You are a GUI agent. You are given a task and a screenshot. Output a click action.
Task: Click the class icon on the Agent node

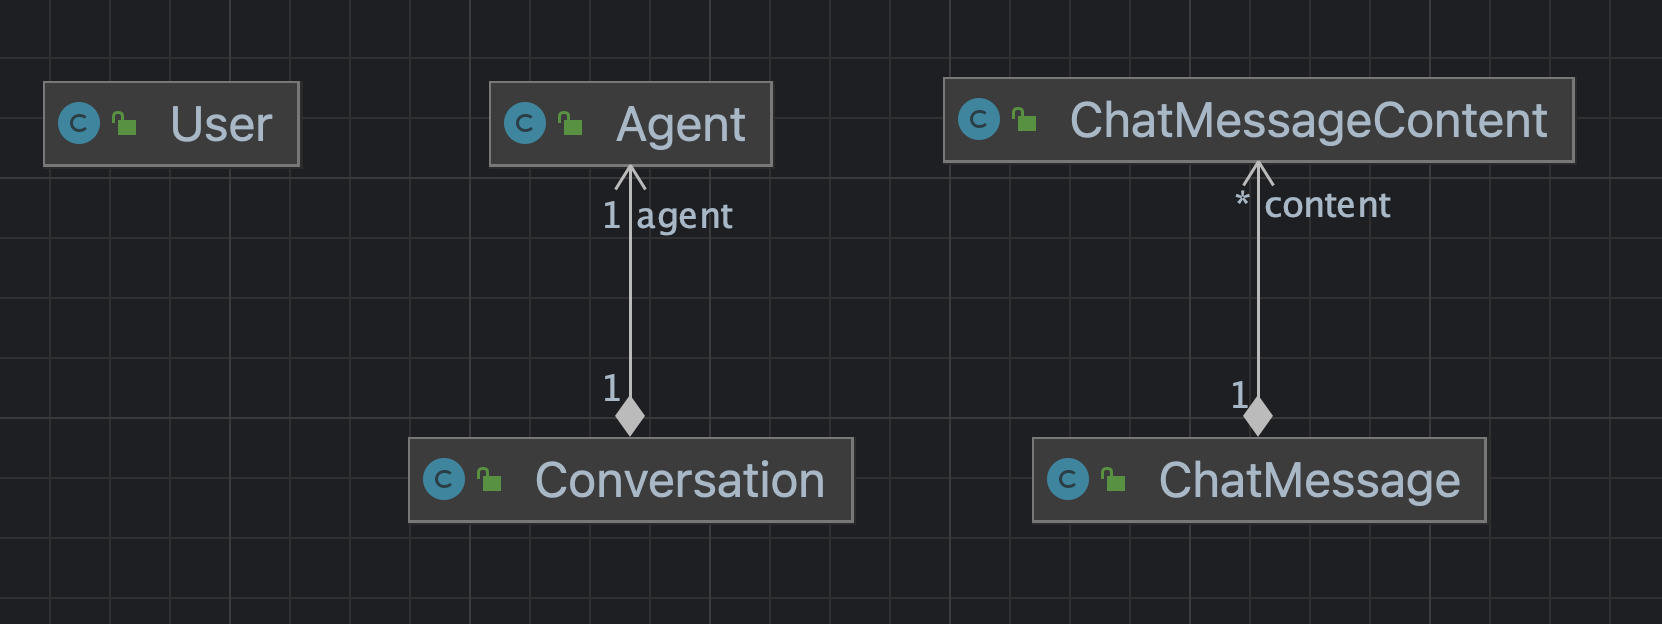[525, 124]
